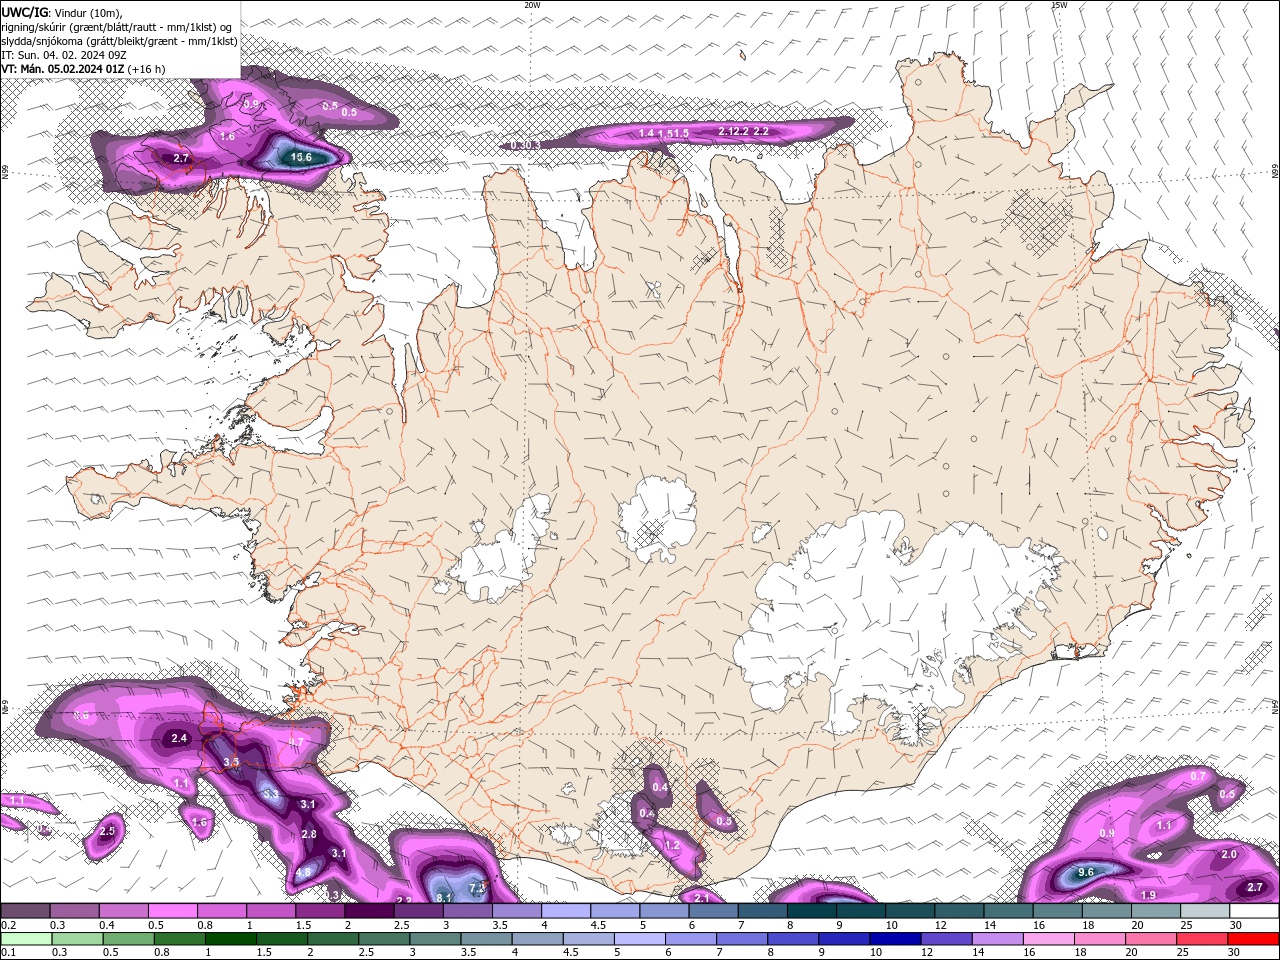The width and height of the screenshot is (1280, 960).
Task: Click the 9.6 precipitation value offshore
Action: (1086, 872)
